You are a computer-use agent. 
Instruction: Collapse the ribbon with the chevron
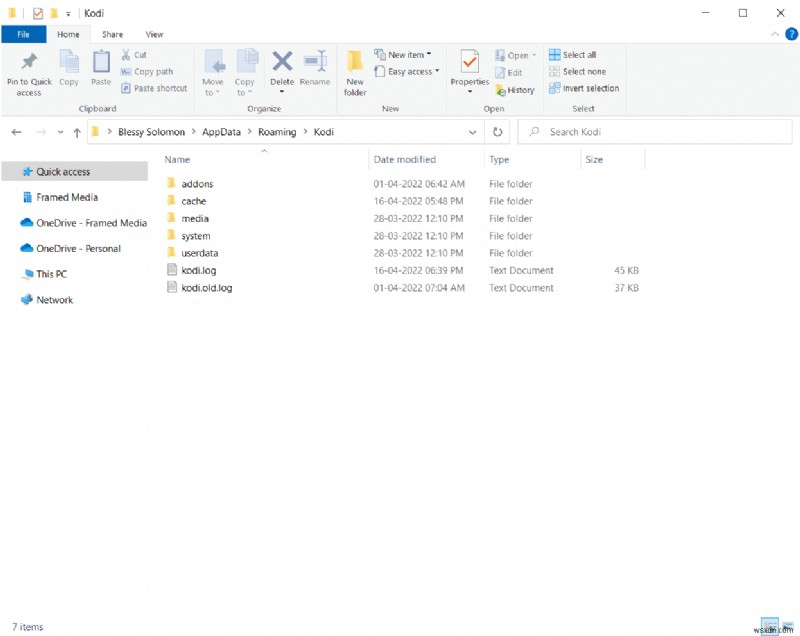click(774, 34)
